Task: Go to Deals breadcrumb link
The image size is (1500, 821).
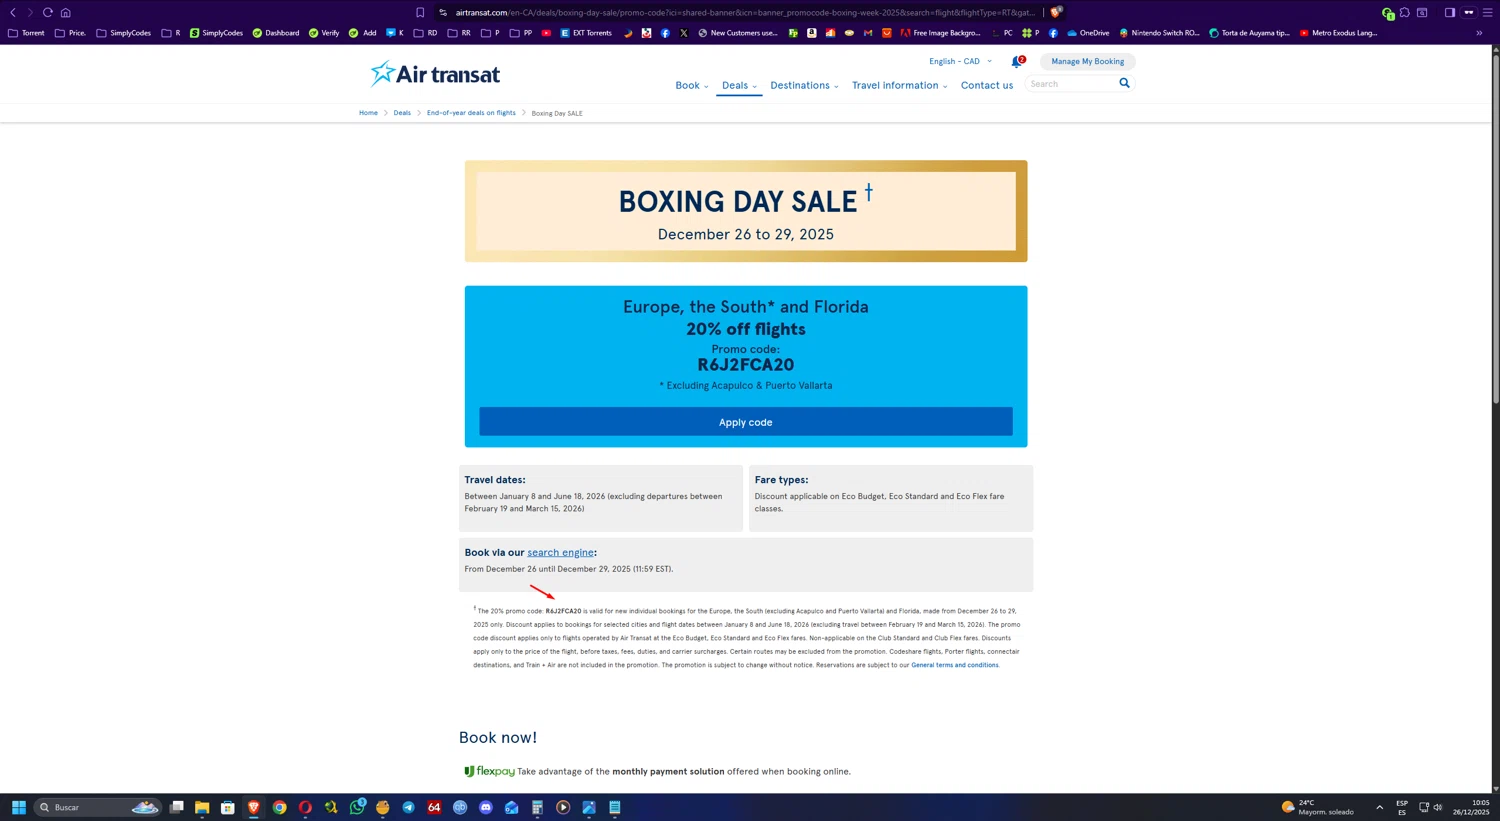Action: click(x=402, y=113)
